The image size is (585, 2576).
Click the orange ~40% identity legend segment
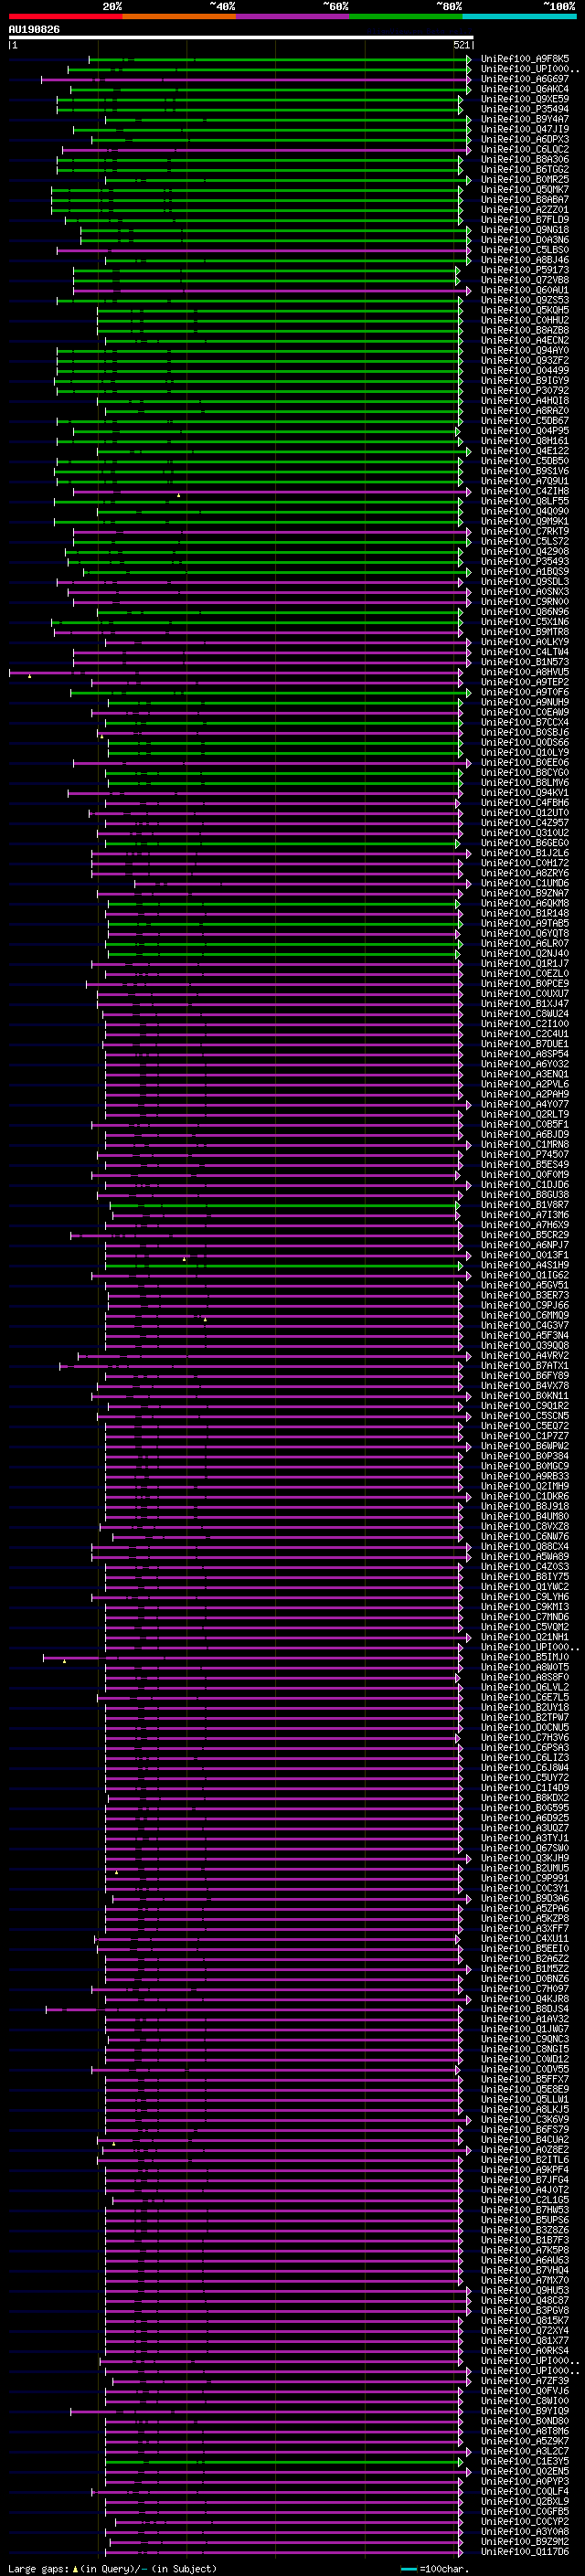178,16
